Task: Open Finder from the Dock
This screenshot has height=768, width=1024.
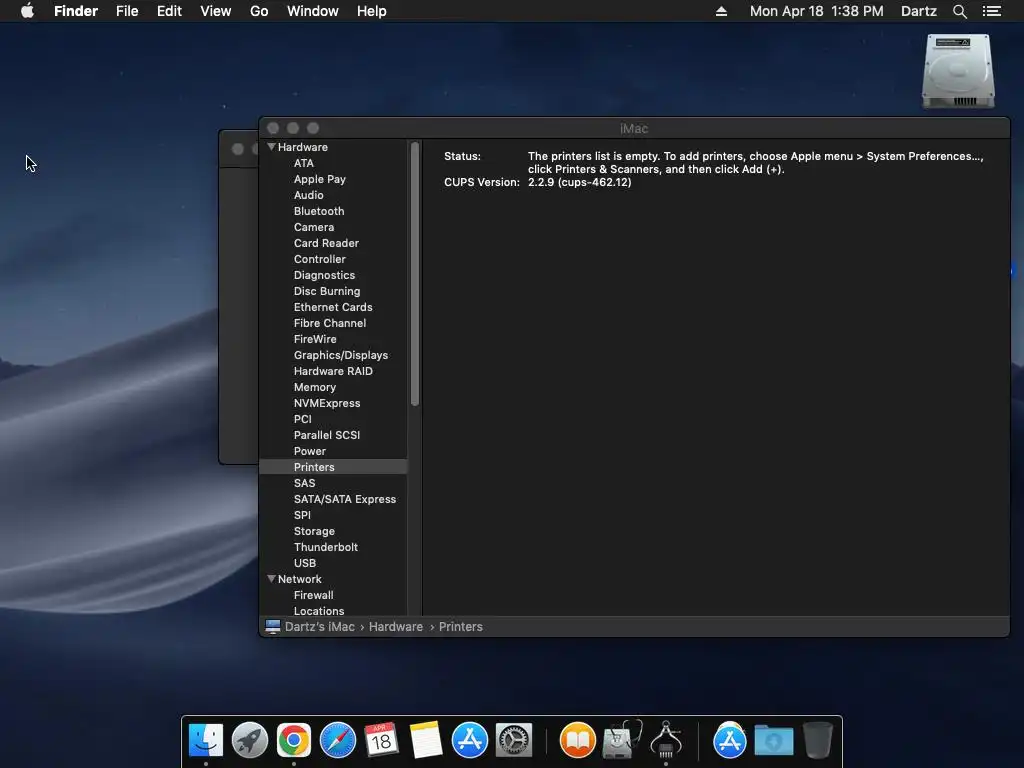Action: tap(206, 740)
